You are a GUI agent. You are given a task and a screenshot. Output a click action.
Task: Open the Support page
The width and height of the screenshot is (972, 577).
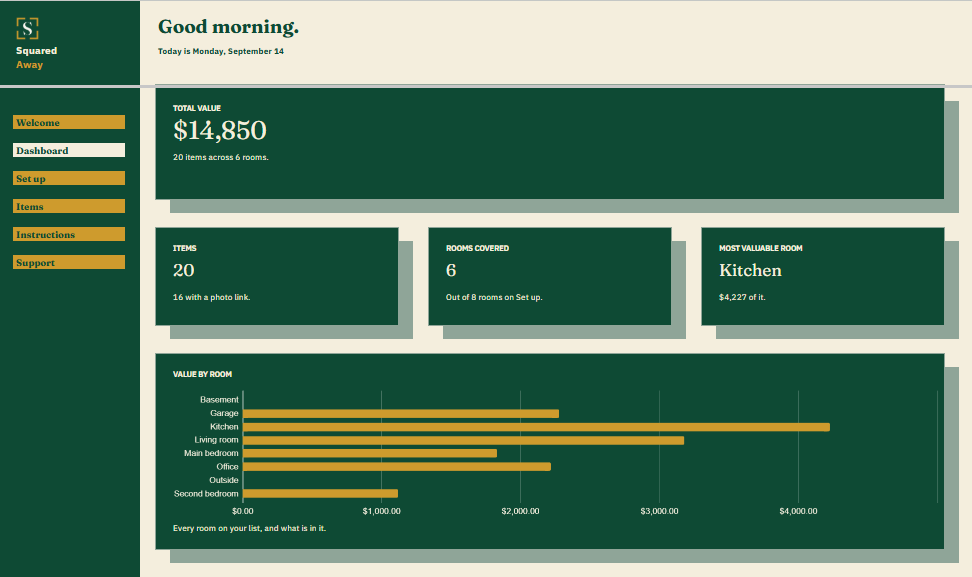coord(69,262)
